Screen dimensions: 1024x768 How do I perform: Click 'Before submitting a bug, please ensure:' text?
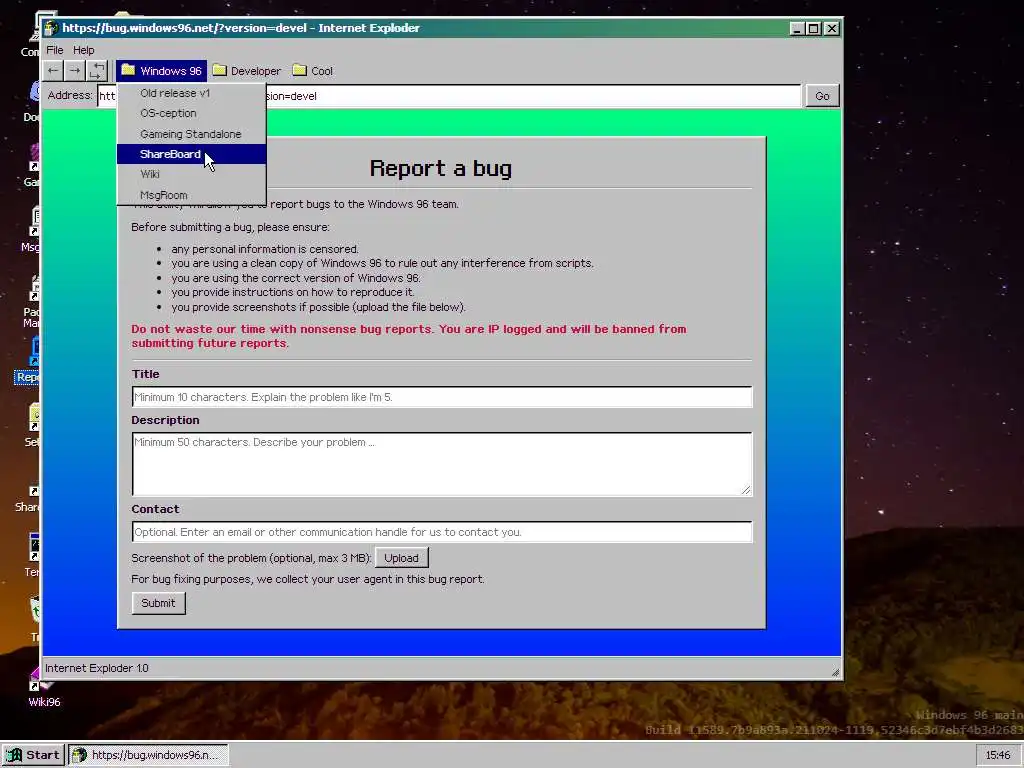pyautogui.click(x=231, y=227)
